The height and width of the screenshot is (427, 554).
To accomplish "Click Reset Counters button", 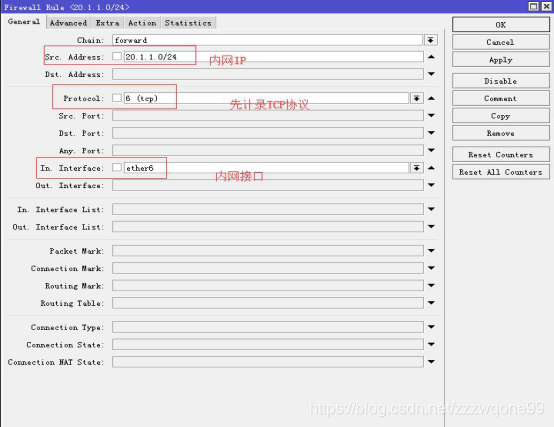I will [x=501, y=154].
